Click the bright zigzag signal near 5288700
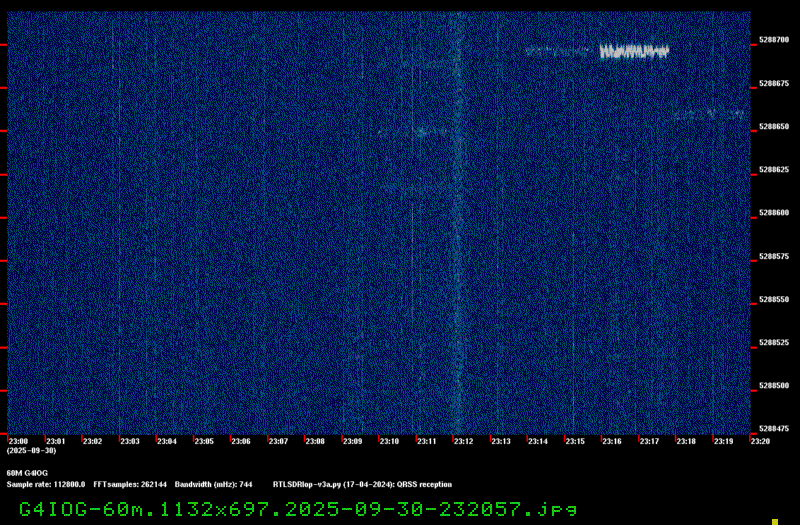Viewport: 800px width, 525px height. (634, 52)
